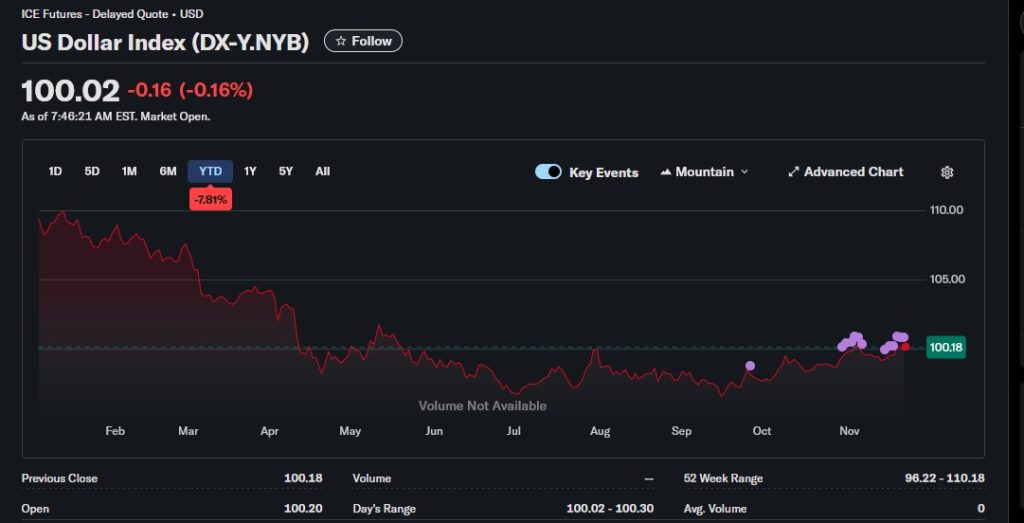The height and width of the screenshot is (523, 1024).
Task: Select the All time range
Action: (322, 171)
